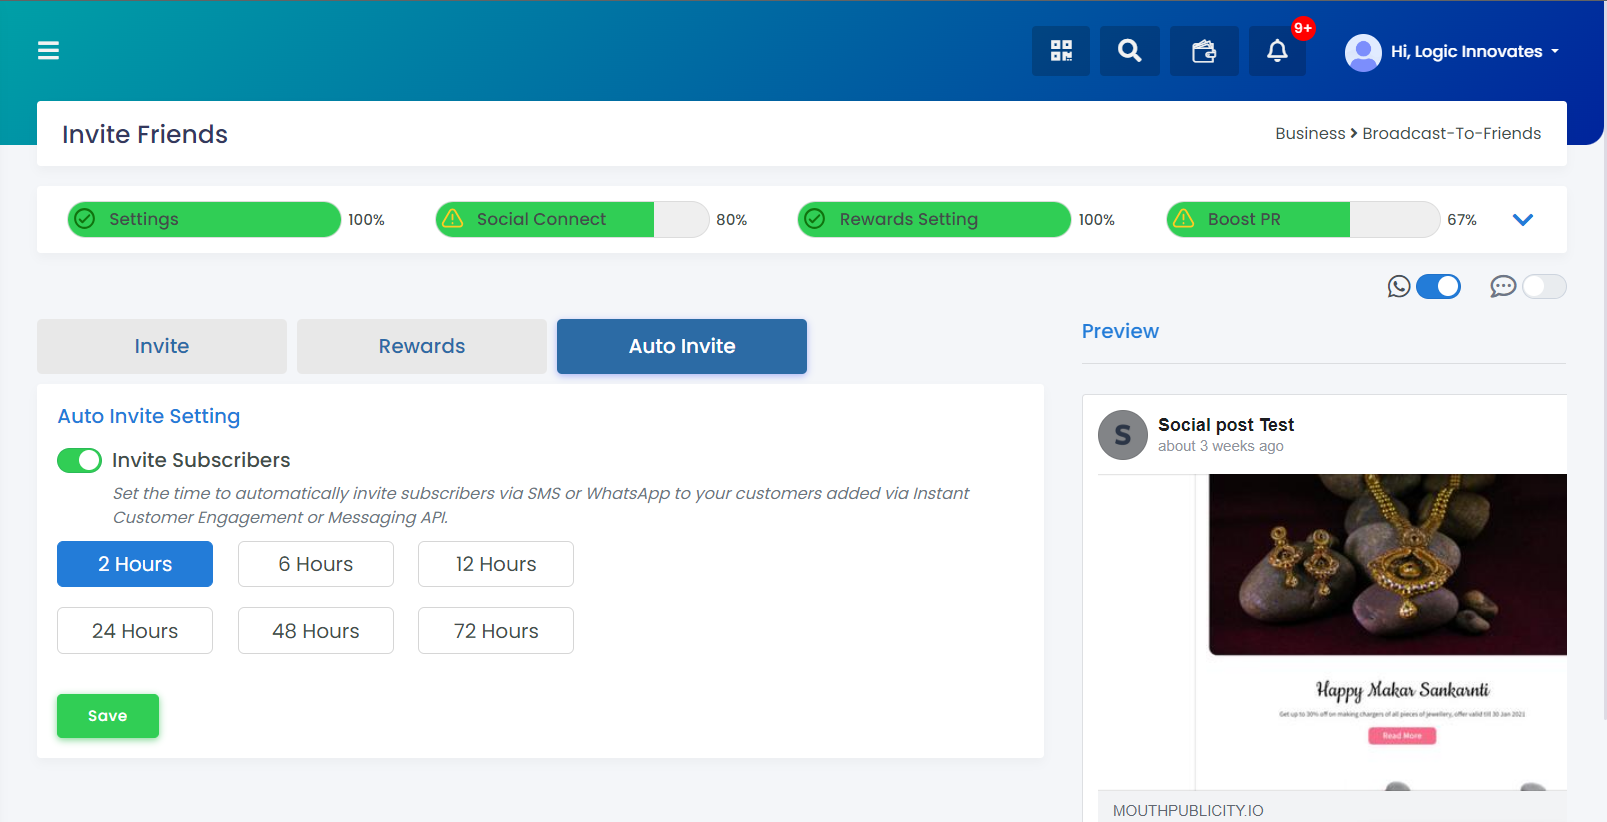
Task: Click the 'about 3 weeks ago' timestamp
Action: pos(1221,446)
